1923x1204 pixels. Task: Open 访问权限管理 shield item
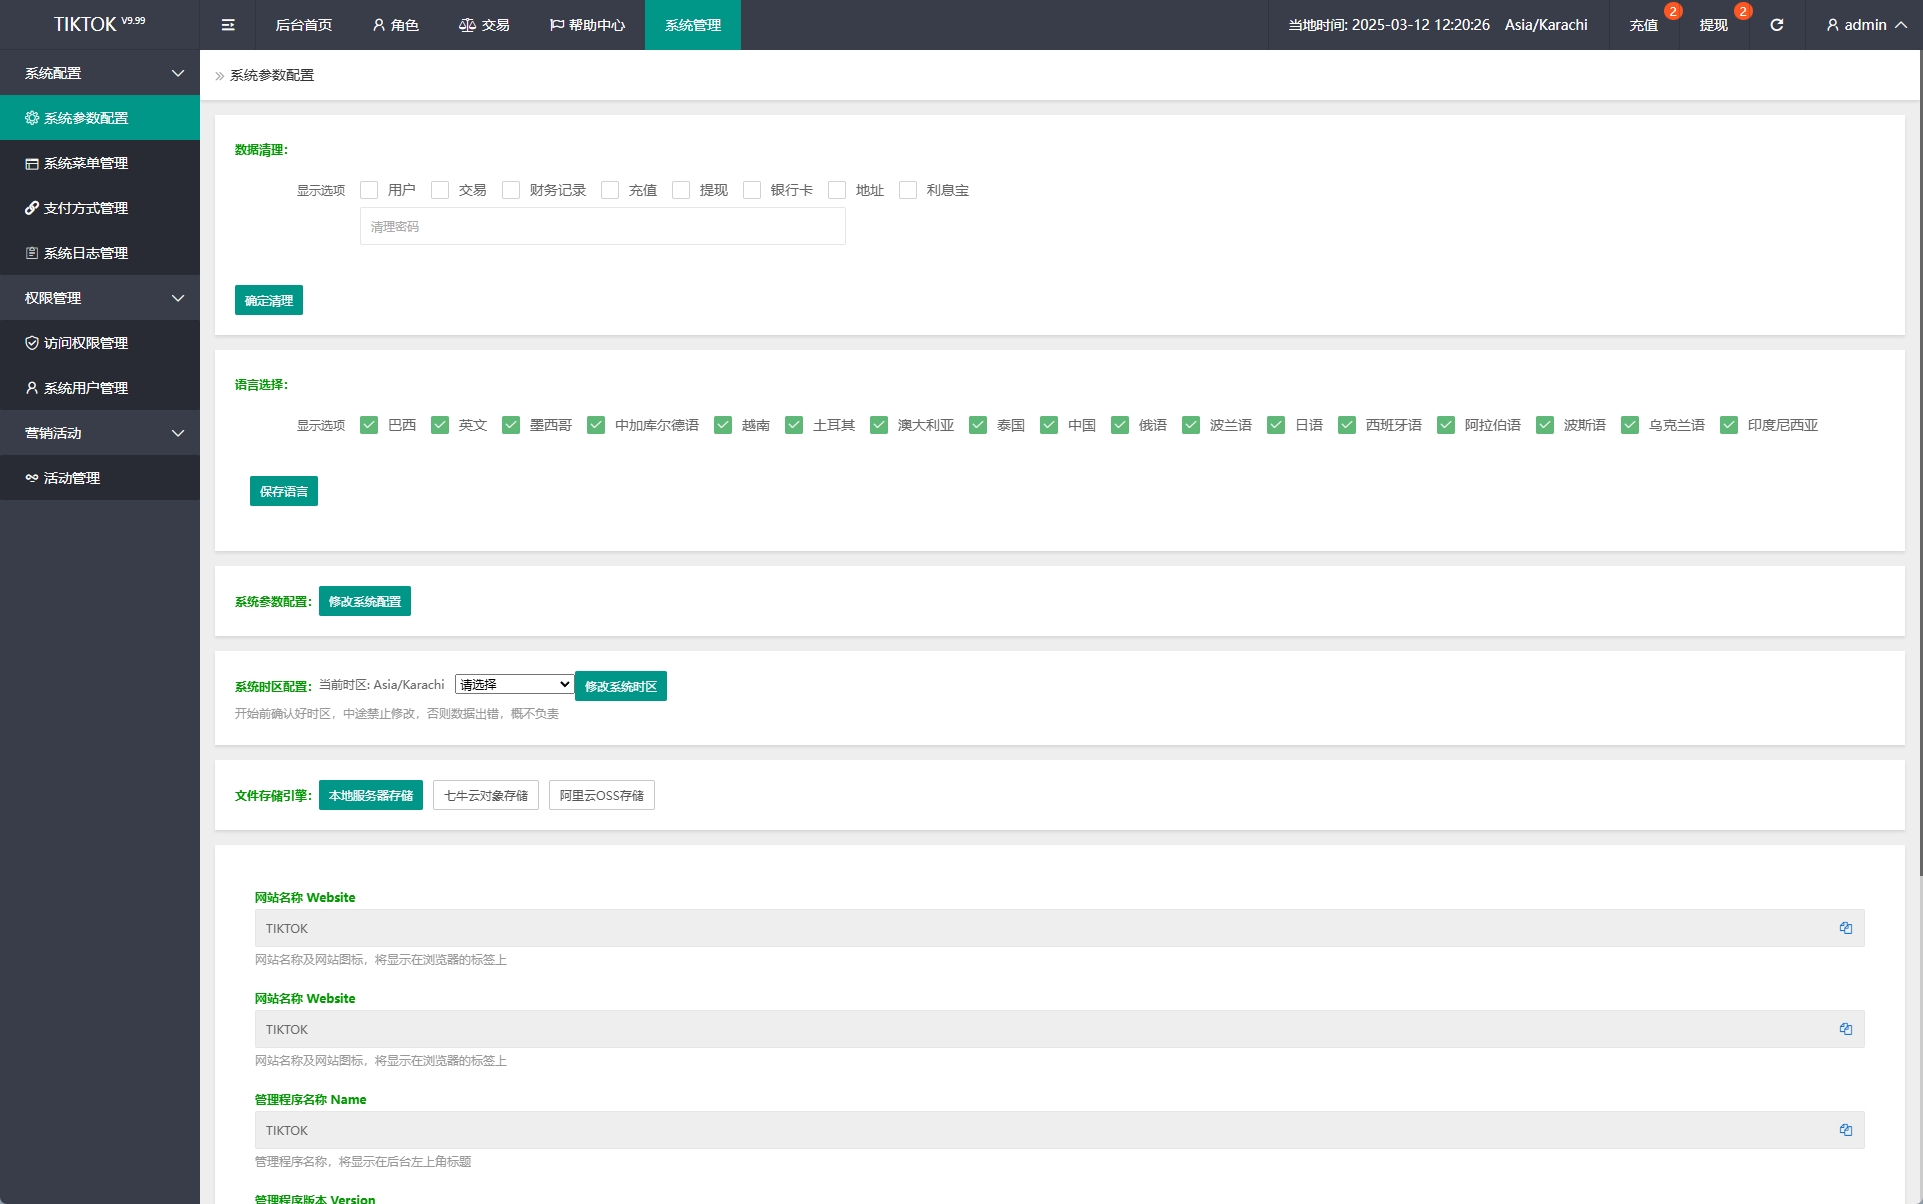(86, 343)
